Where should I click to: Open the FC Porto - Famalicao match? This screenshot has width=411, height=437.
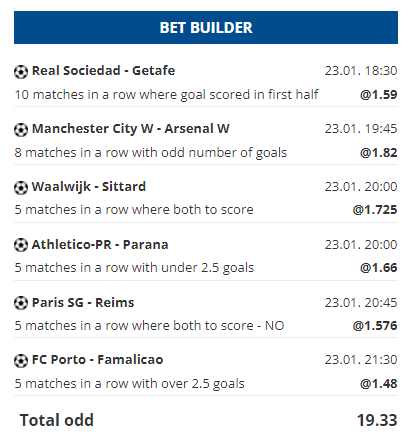coord(97,360)
